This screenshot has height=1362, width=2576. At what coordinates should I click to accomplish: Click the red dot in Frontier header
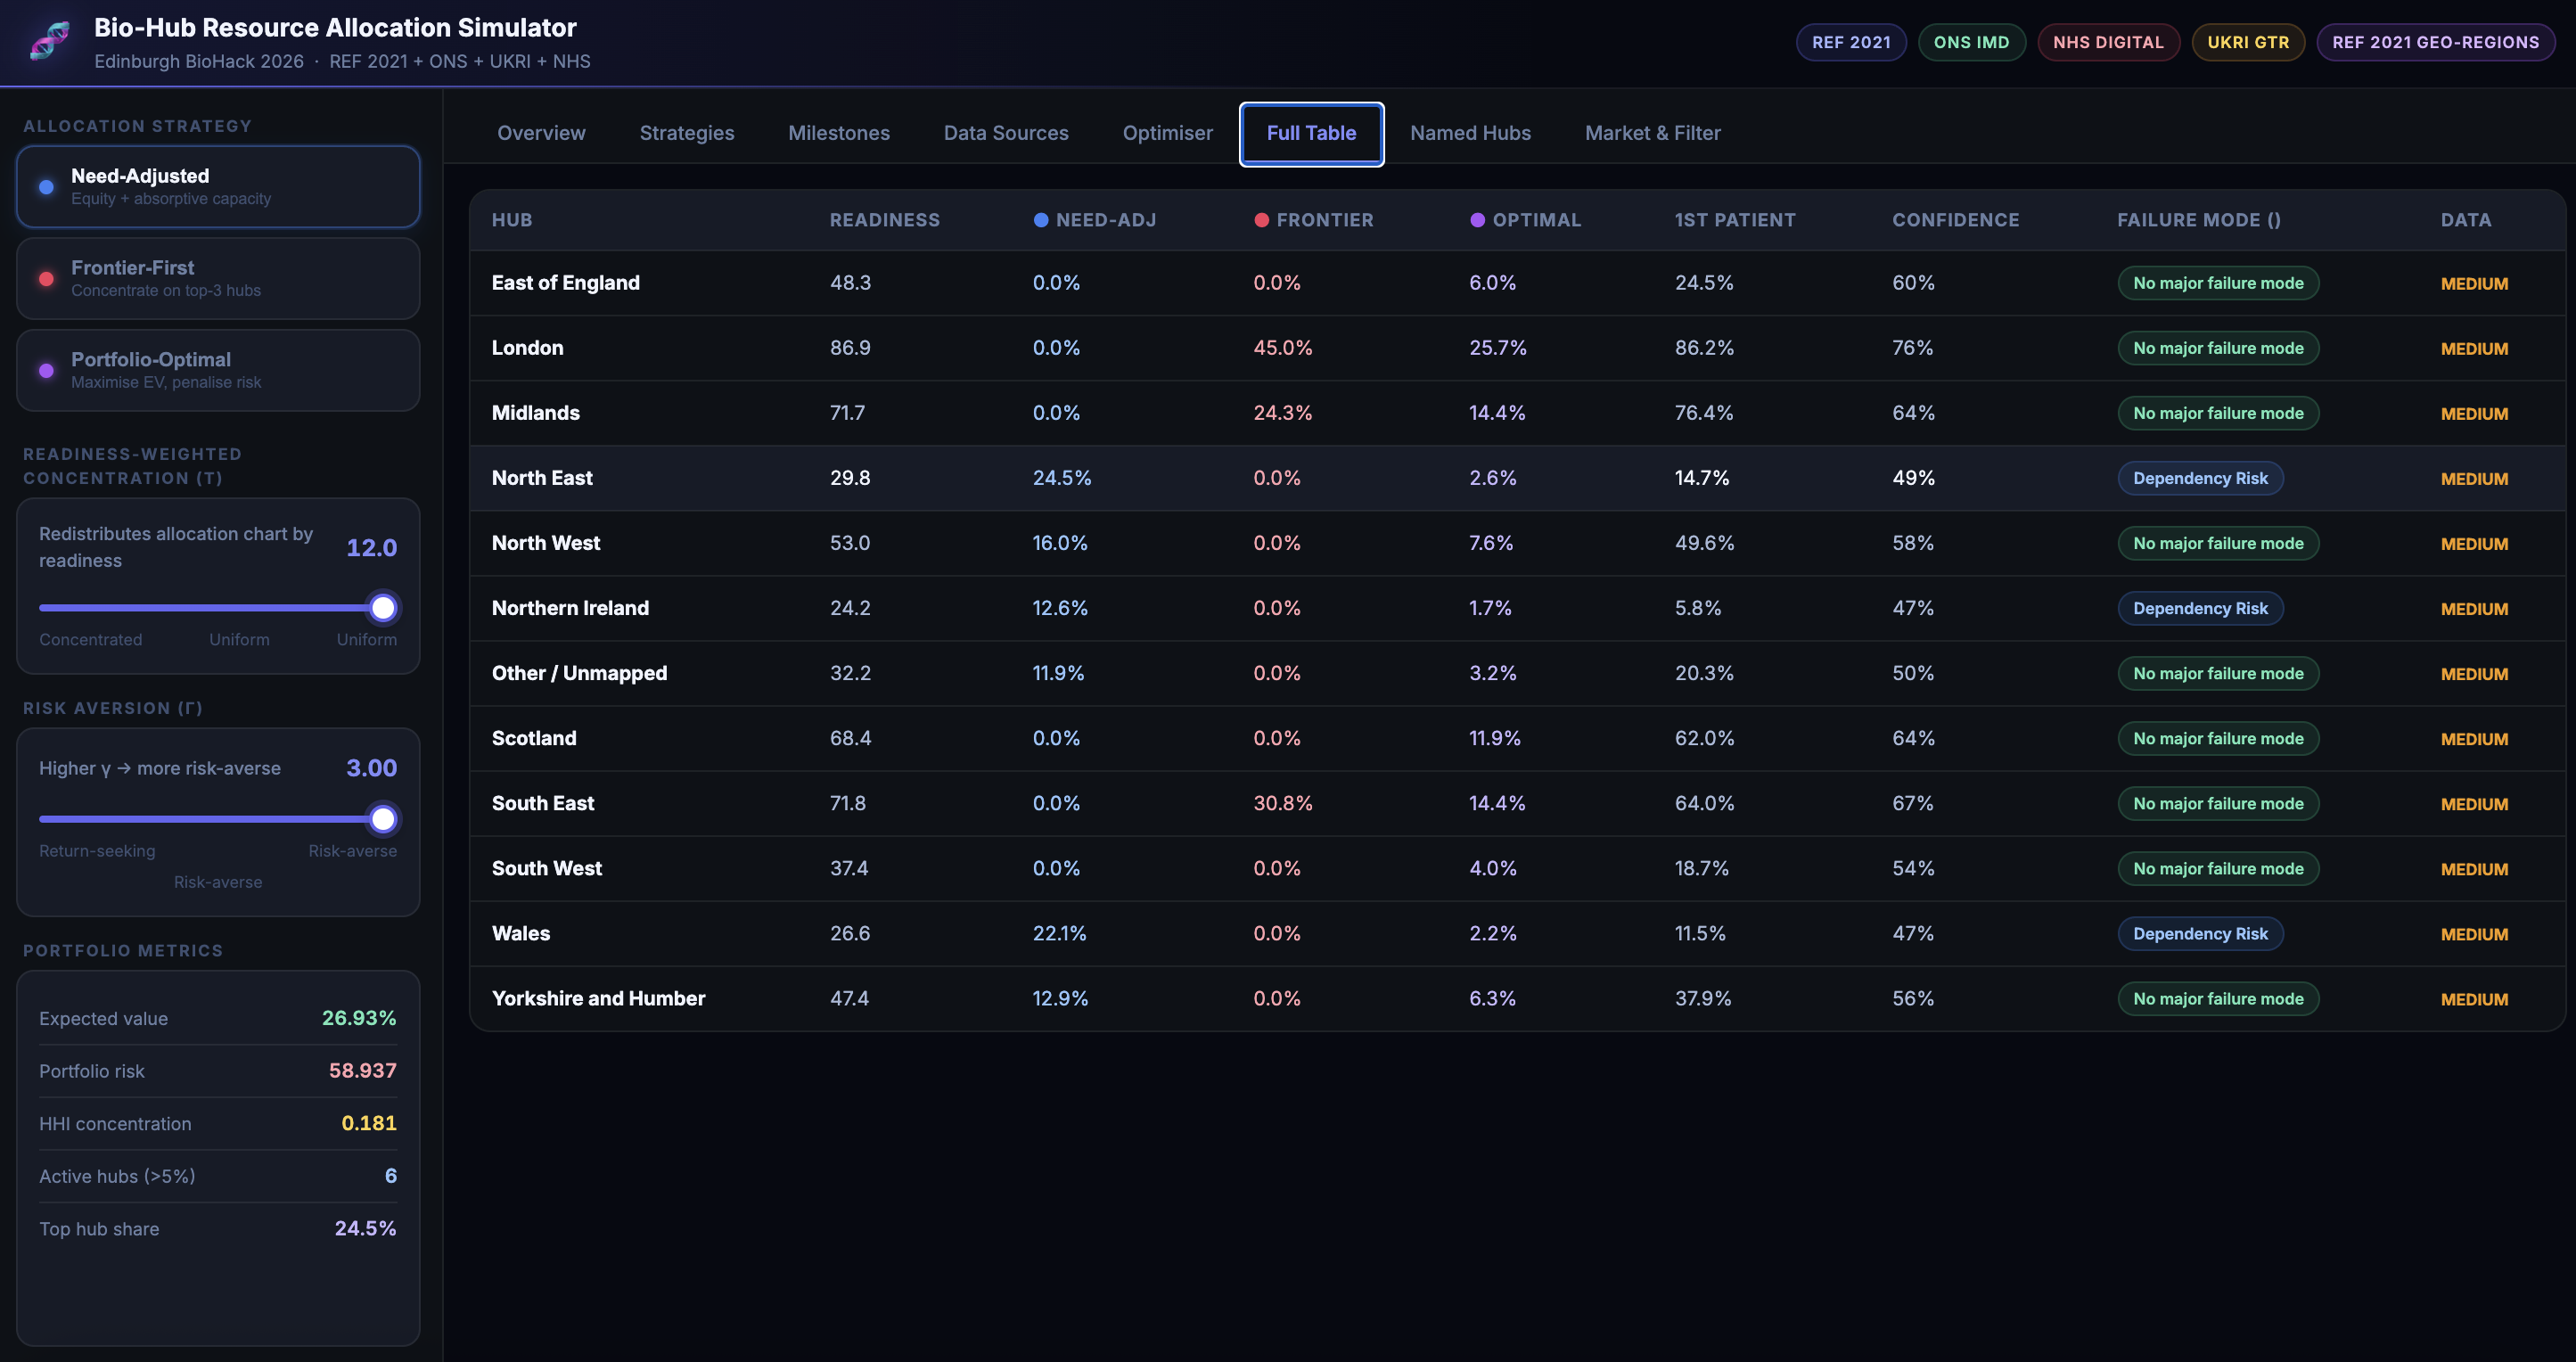click(x=1261, y=220)
